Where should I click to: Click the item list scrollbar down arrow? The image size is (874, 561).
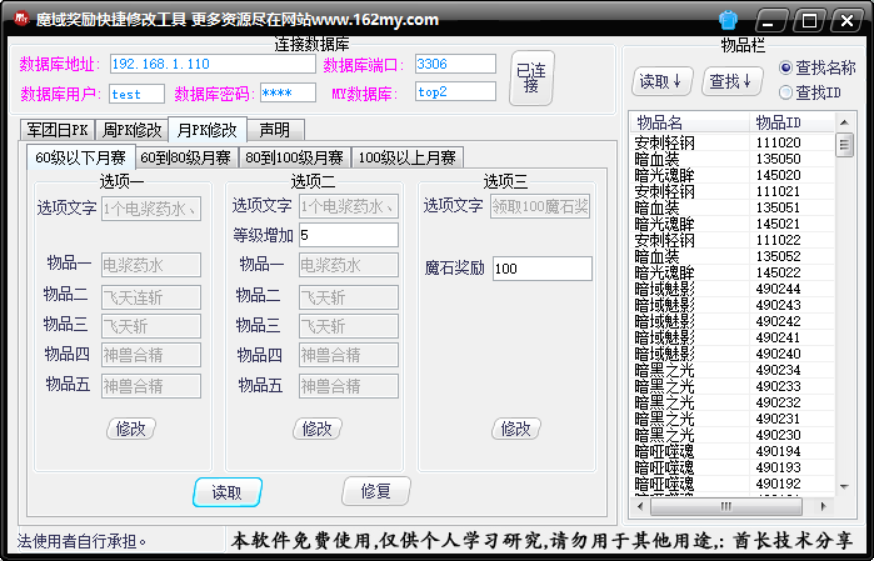(845, 486)
